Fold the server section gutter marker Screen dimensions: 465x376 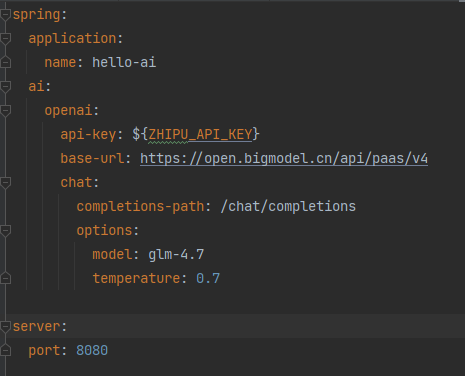click(x=5, y=326)
